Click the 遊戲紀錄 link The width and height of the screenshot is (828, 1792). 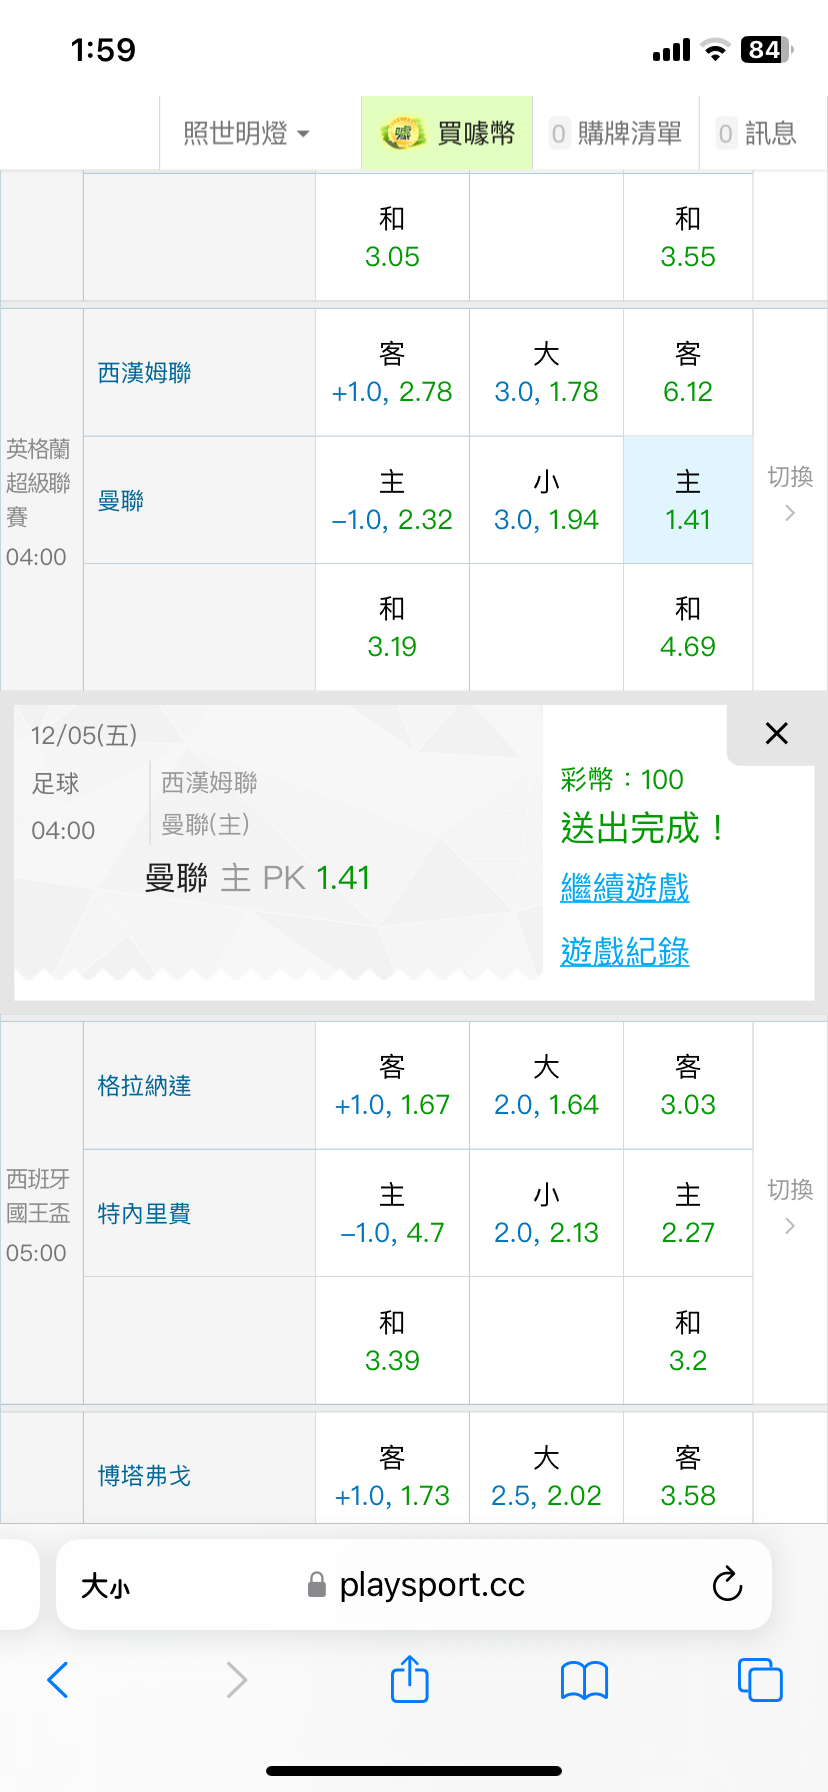click(625, 951)
